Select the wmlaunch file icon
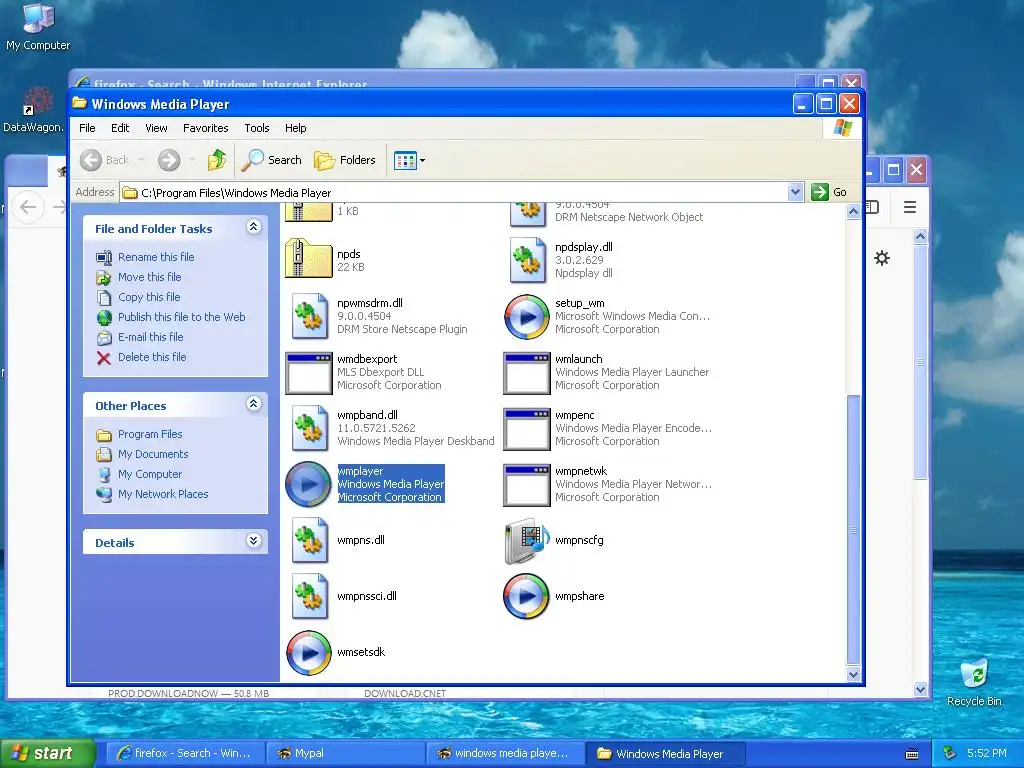Image resolution: width=1024 pixels, height=768 pixels. [526, 373]
